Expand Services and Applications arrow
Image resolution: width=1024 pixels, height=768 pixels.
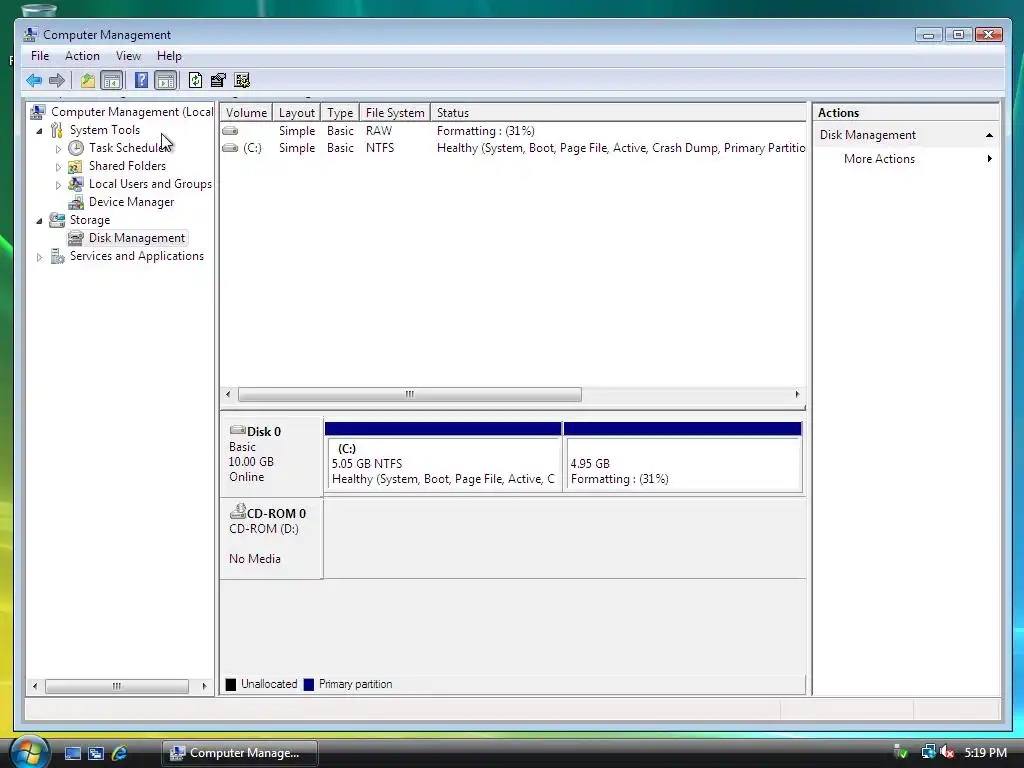(x=39, y=257)
